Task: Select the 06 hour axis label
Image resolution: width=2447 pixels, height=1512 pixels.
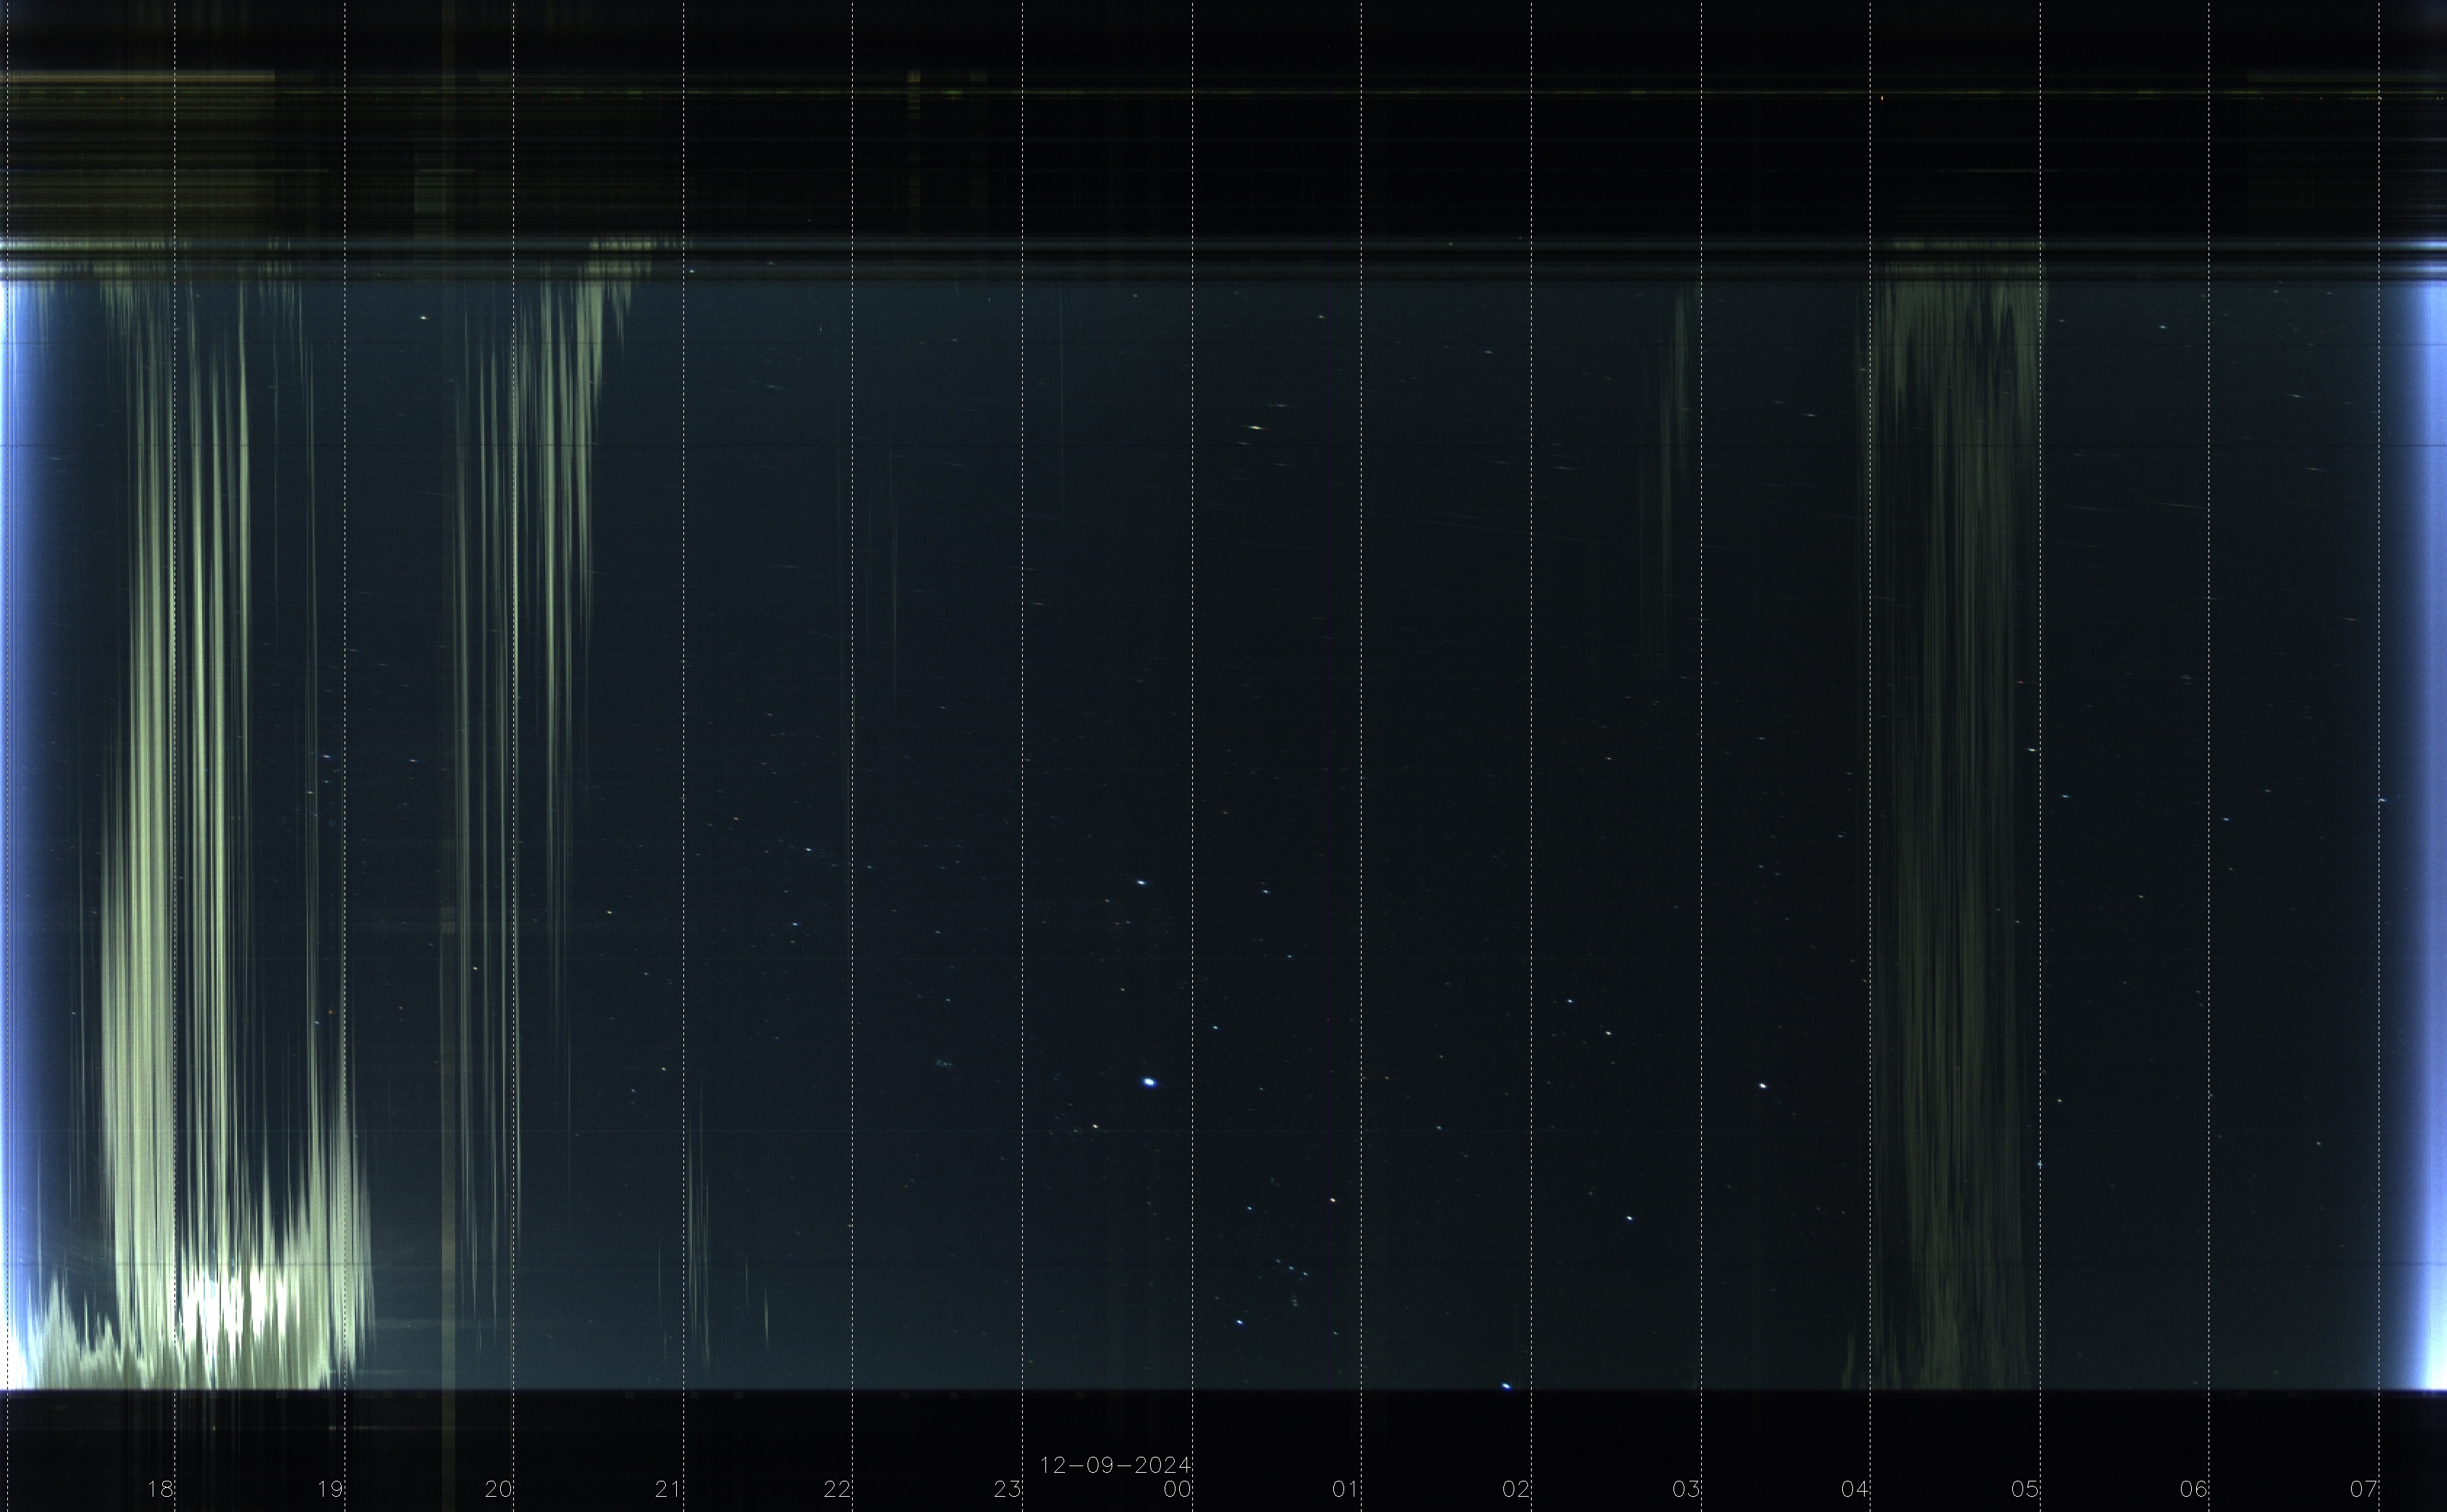Action: [x=2194, y=1488]
